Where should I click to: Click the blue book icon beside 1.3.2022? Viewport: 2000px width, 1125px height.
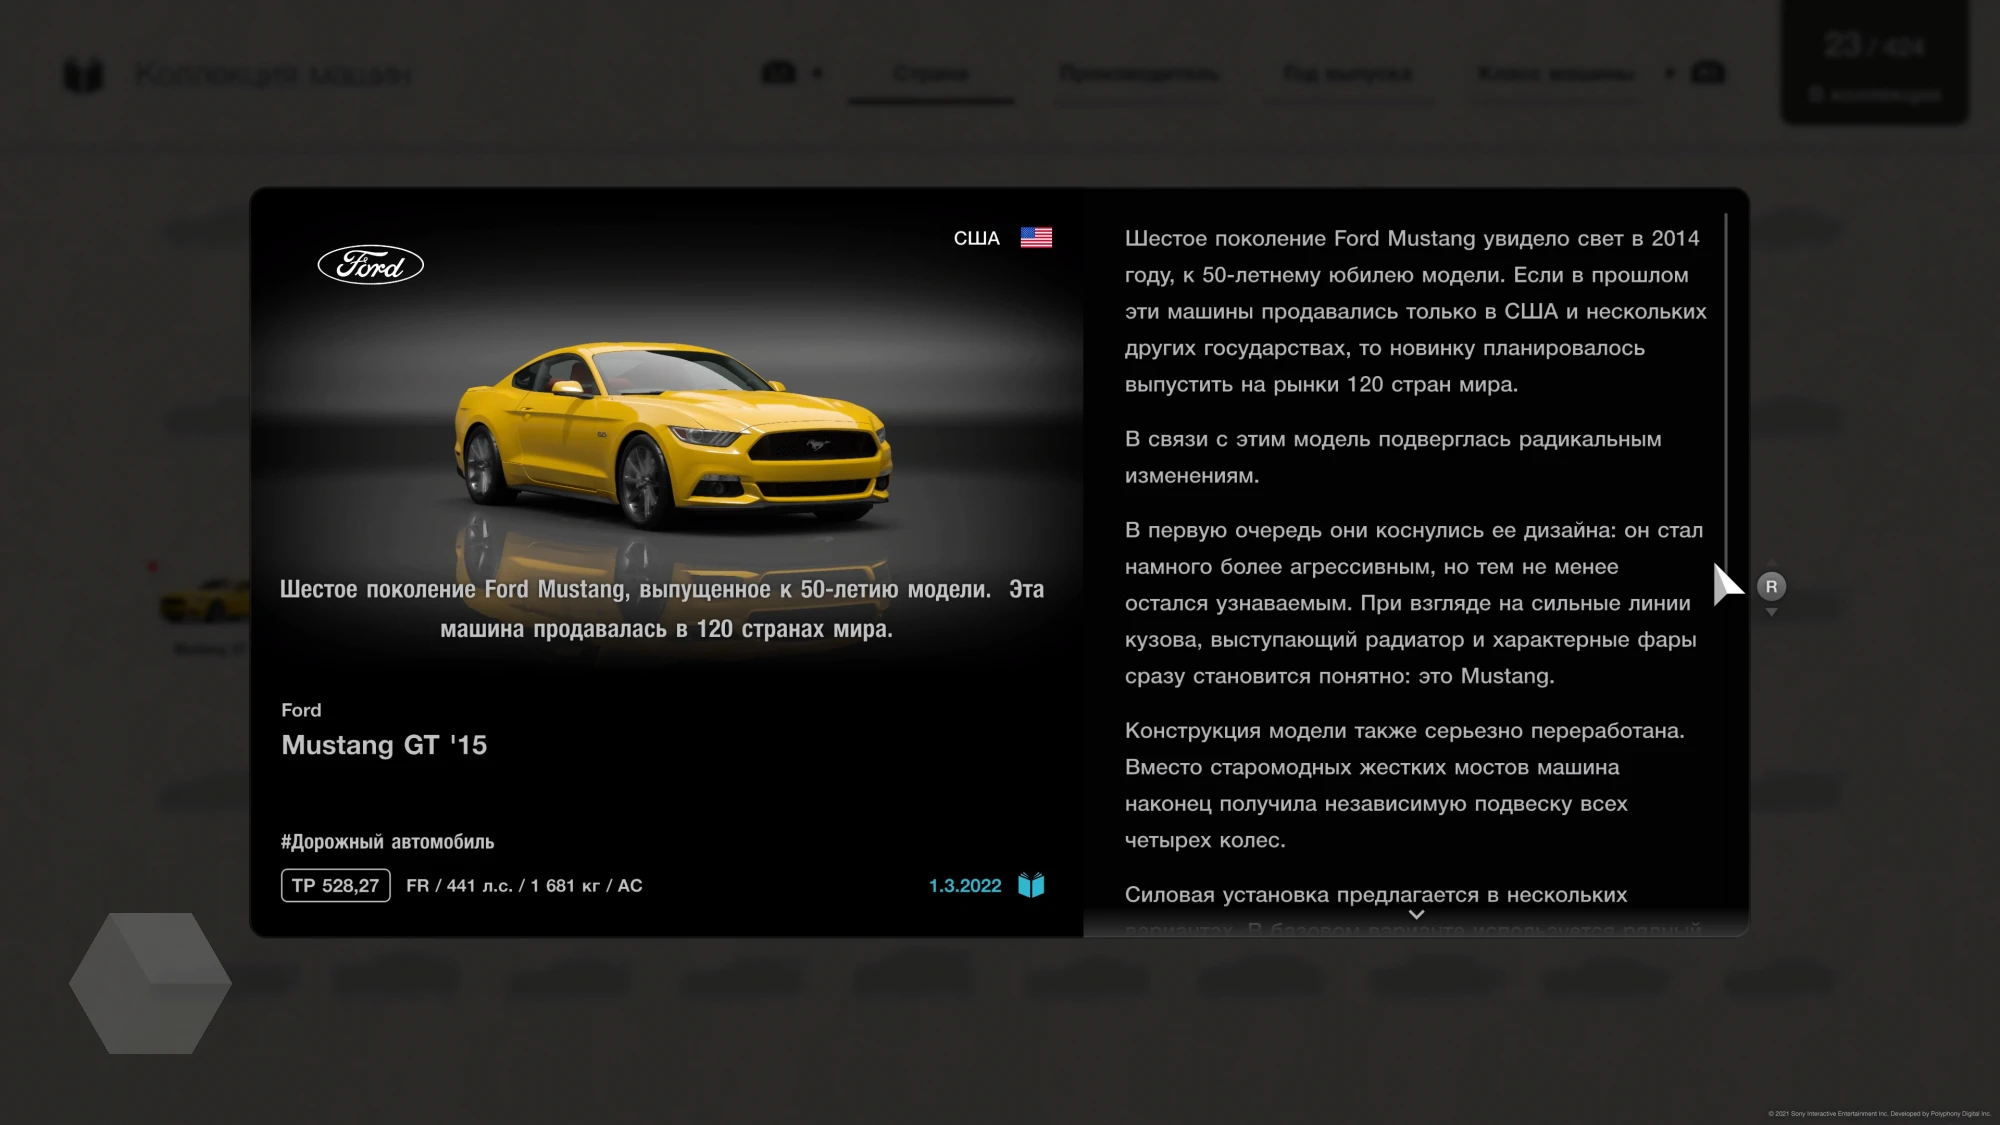click(1031, 885)
